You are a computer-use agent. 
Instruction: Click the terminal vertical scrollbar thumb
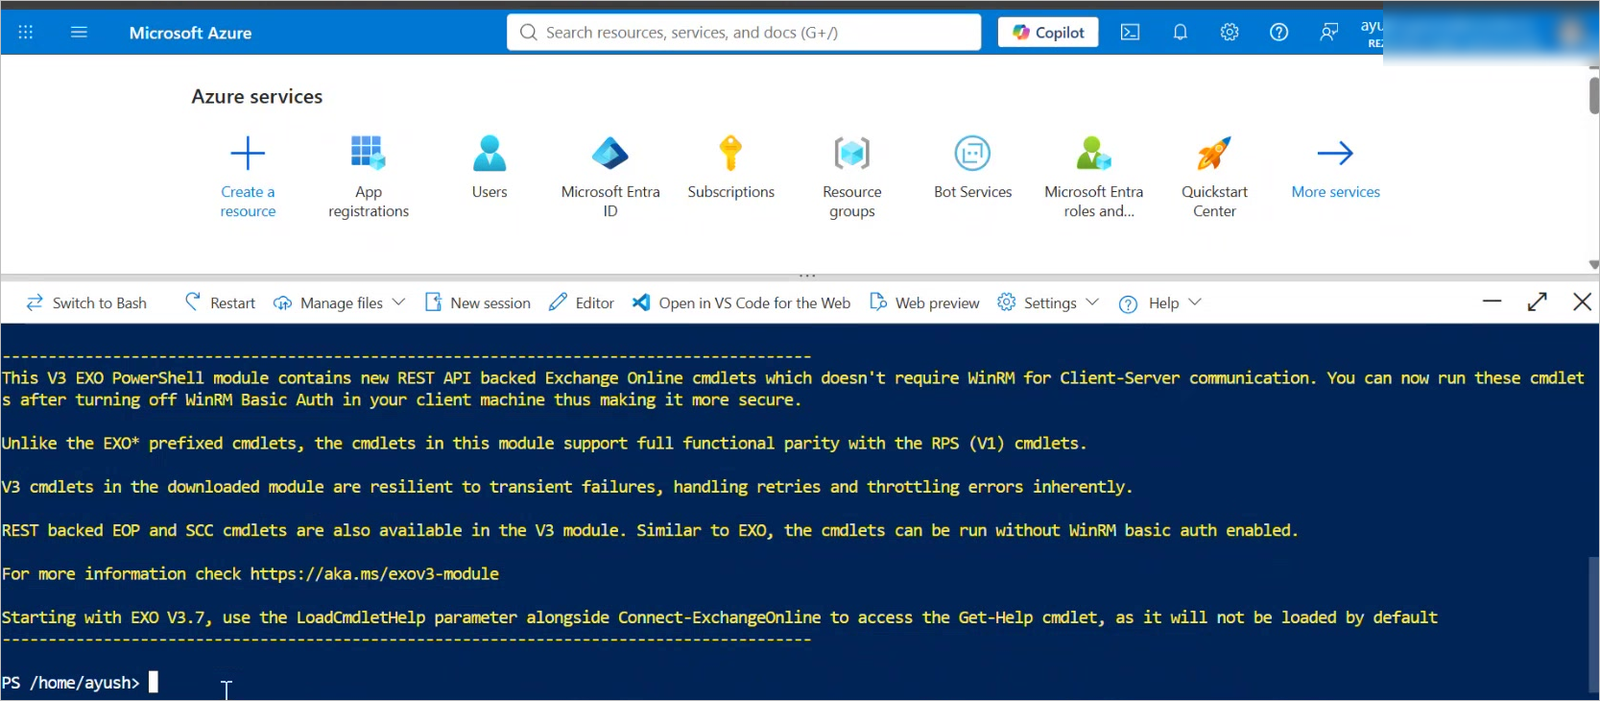1594,624
